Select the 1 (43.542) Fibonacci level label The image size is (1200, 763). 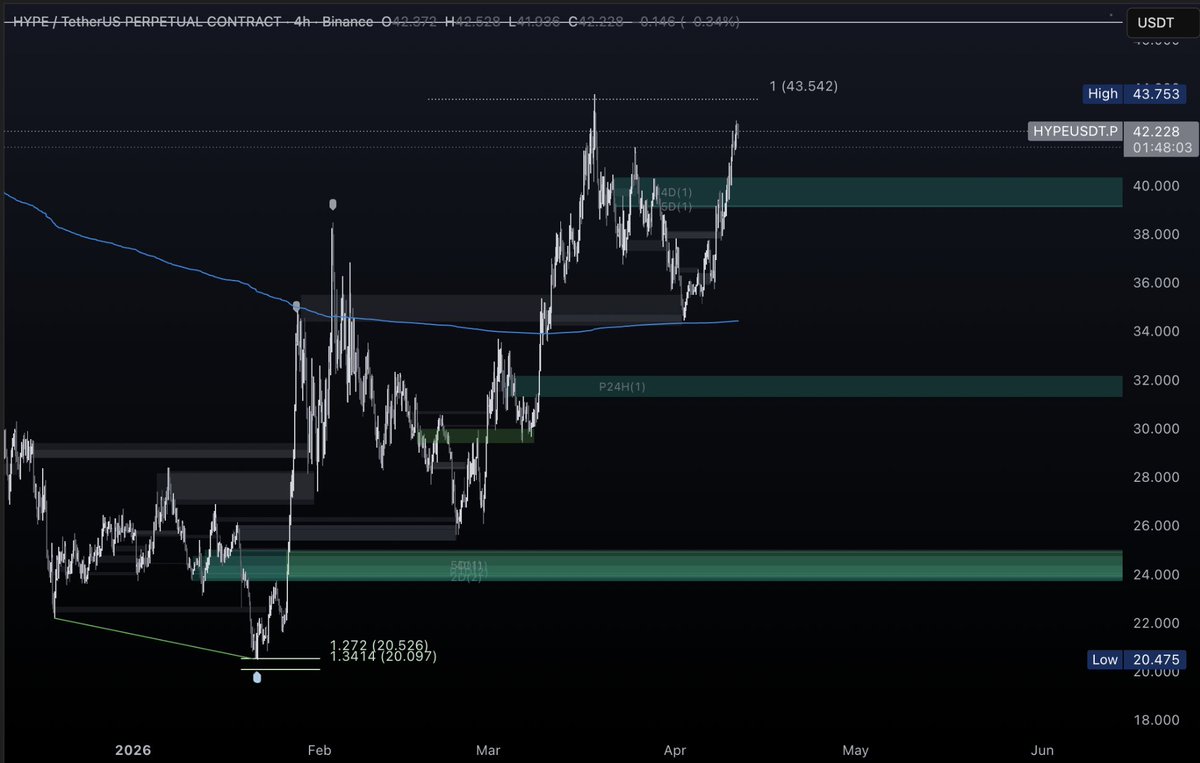point(804,87)
